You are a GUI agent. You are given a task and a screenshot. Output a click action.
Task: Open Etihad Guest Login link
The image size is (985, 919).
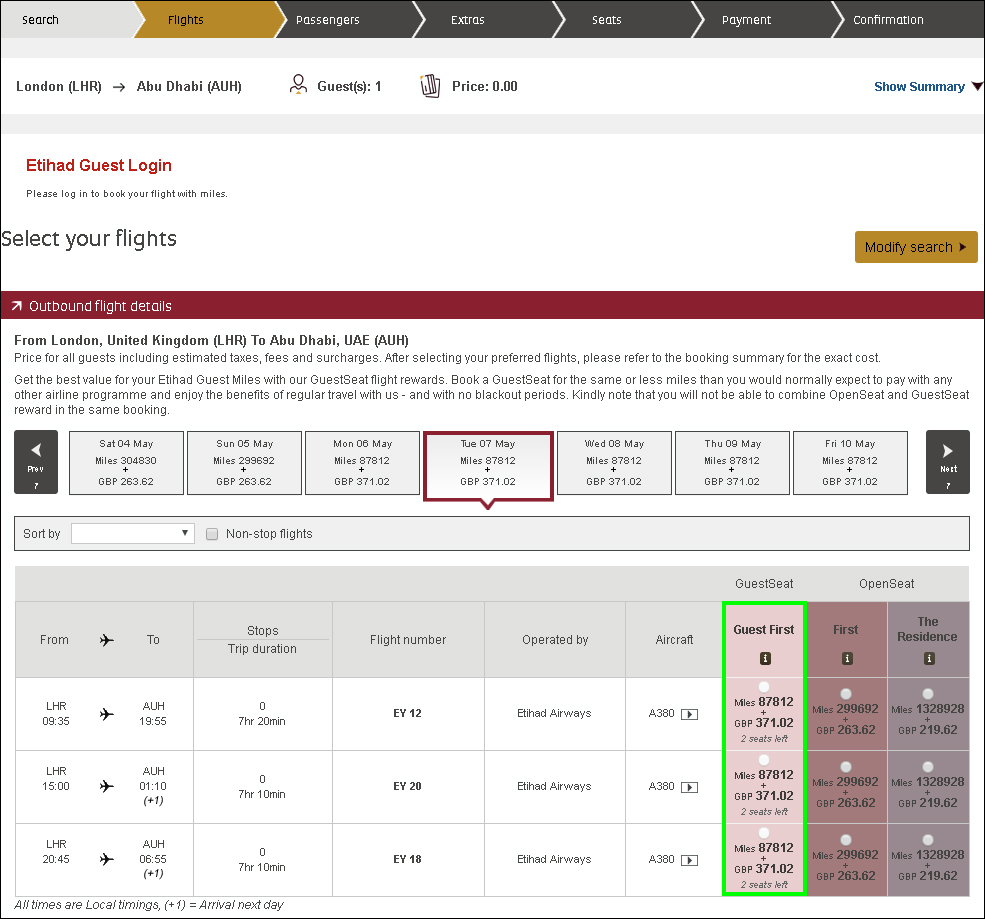[x=99, y=165]
